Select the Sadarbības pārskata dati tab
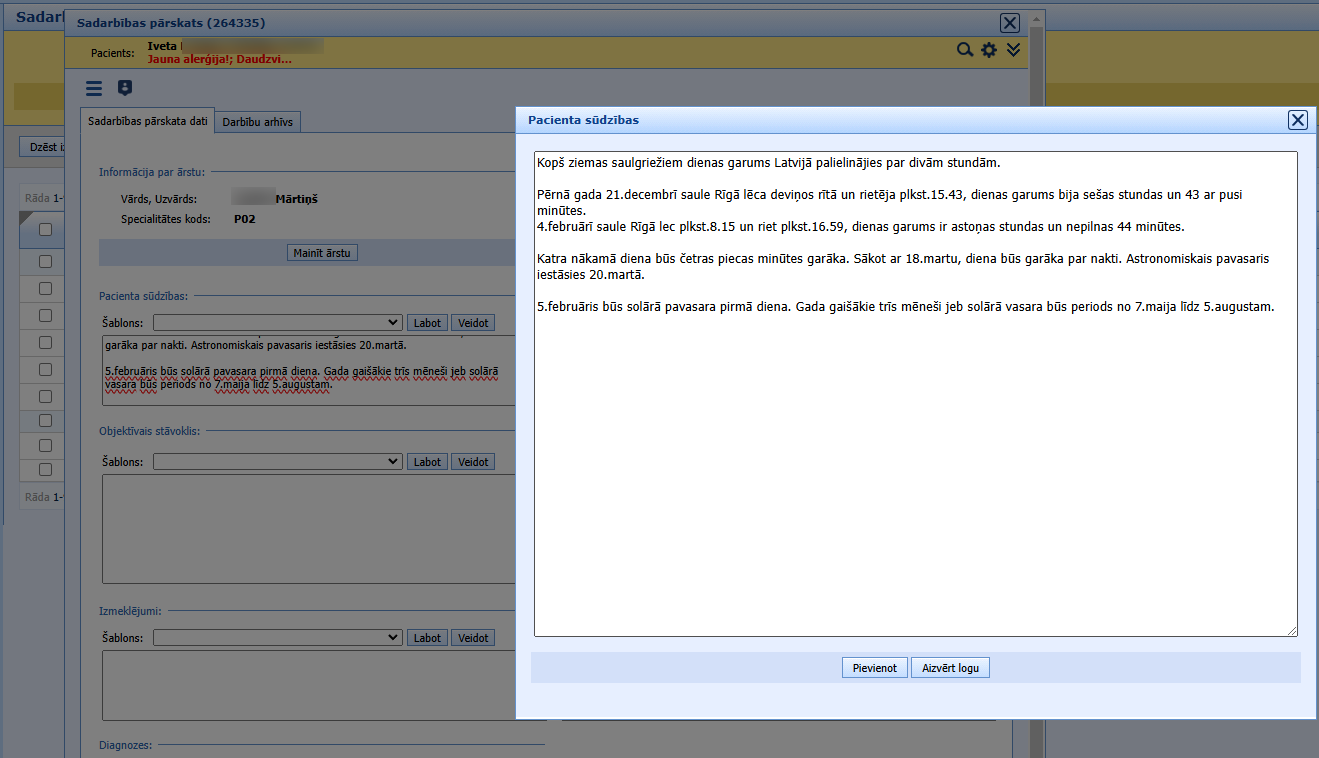 148,121
